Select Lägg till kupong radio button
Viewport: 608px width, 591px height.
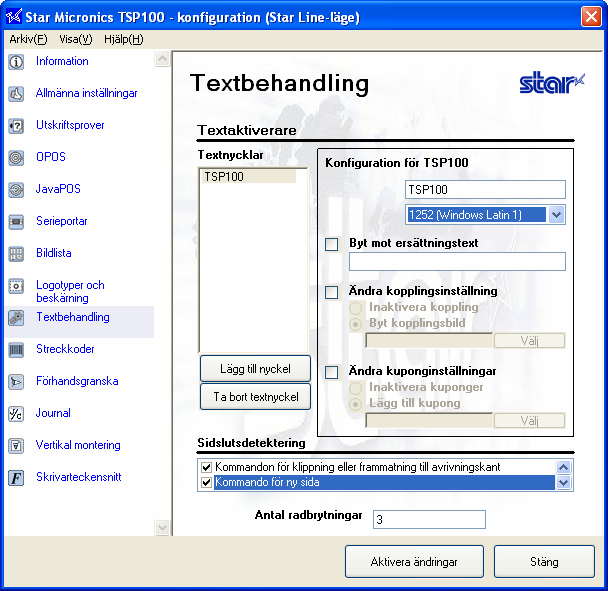click(356, 405)
